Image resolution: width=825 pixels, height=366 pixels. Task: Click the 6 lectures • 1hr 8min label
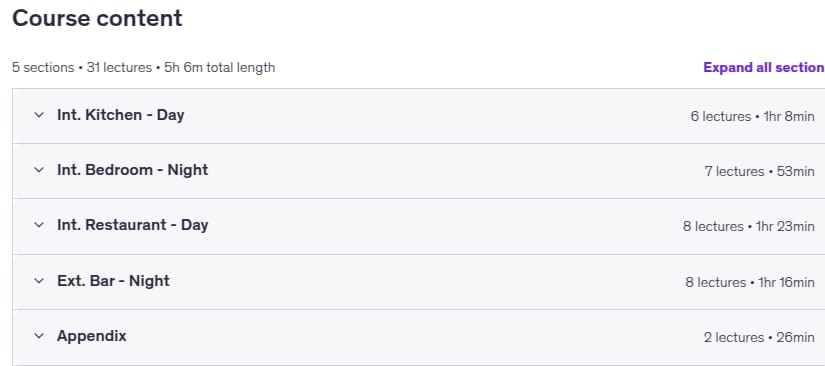click(752, 116)
